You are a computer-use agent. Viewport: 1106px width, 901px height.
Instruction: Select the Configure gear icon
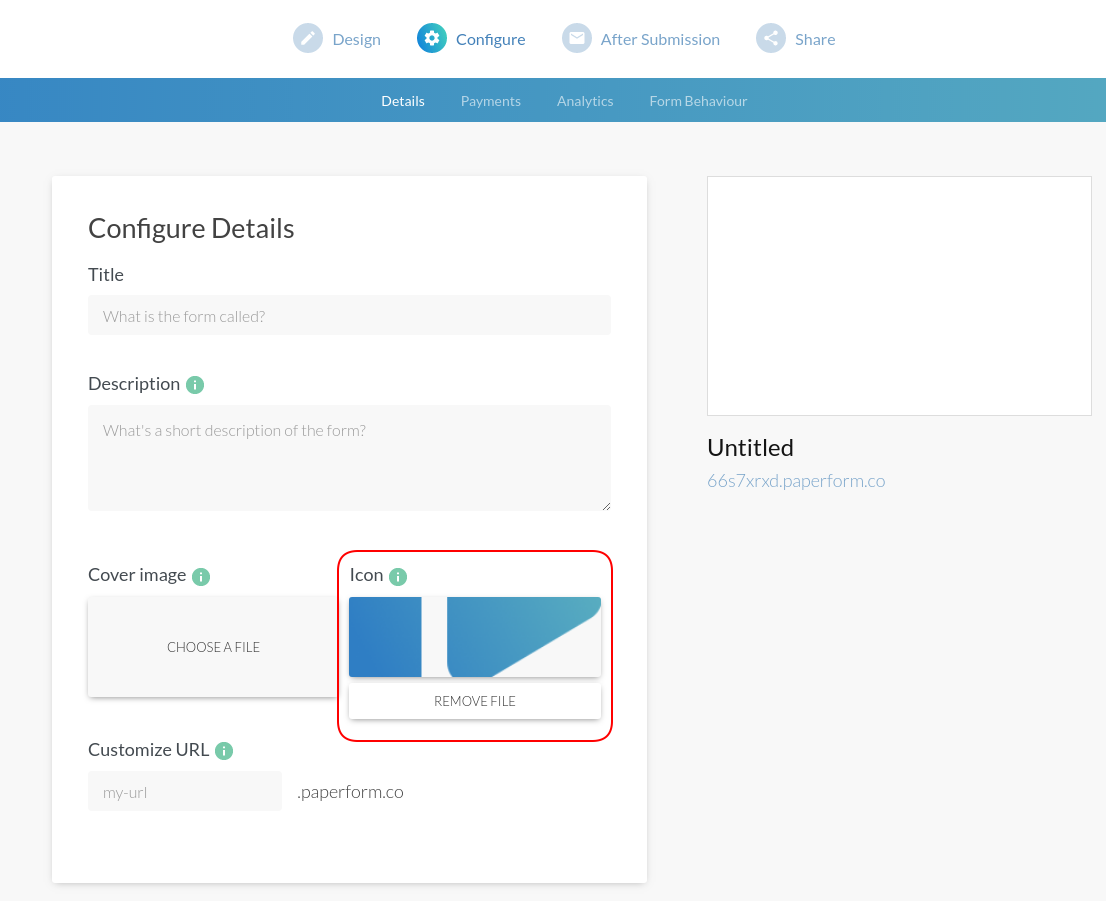coord(431,38)
